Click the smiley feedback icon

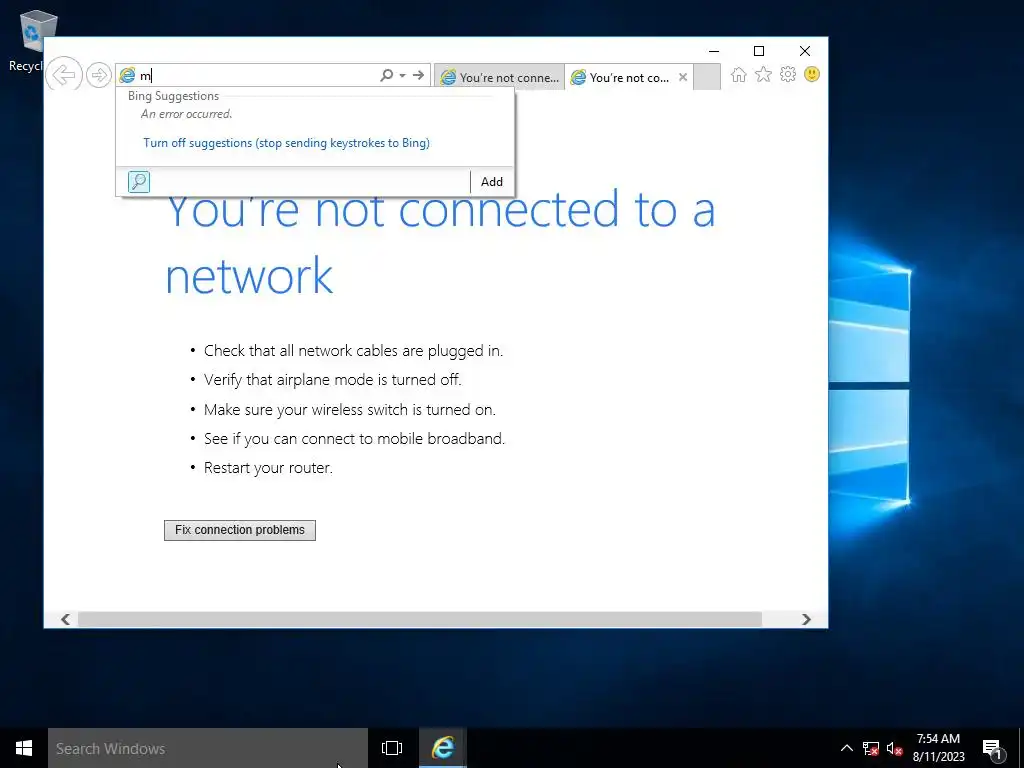click(812, 74)
